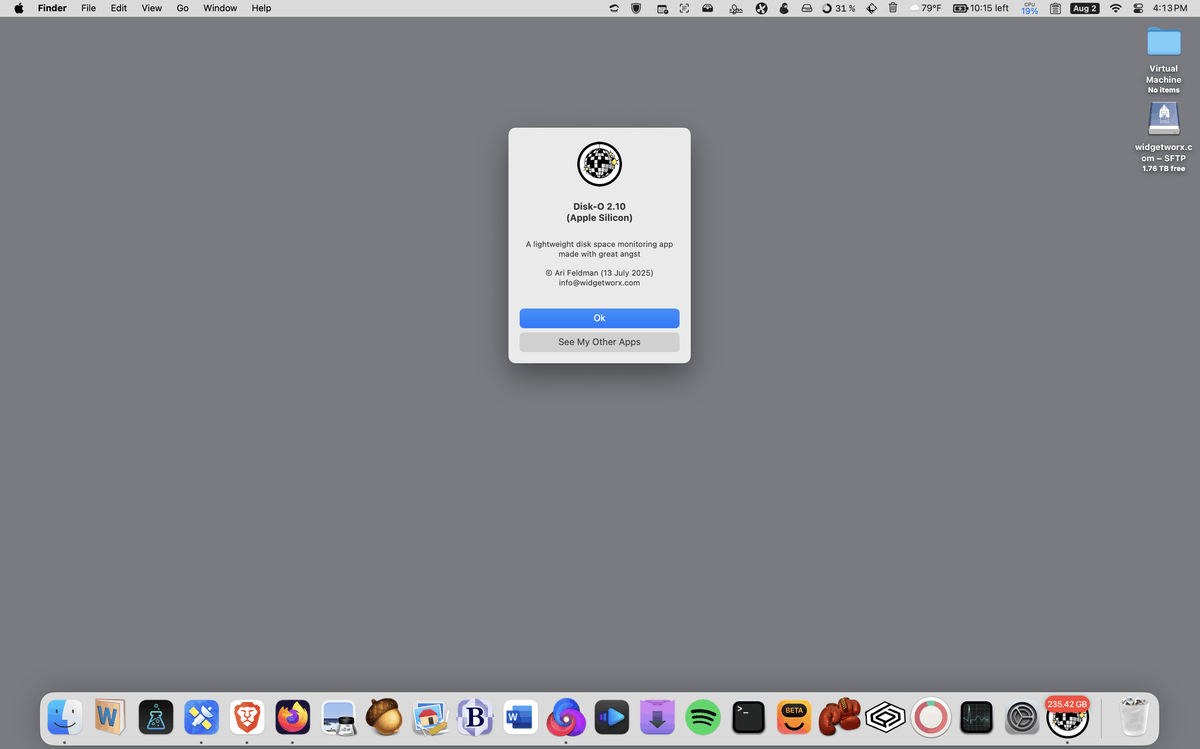Open the blue play-button app in the Dock
The height and width of the screenshot is (749, 1200).
pos(612,717)
